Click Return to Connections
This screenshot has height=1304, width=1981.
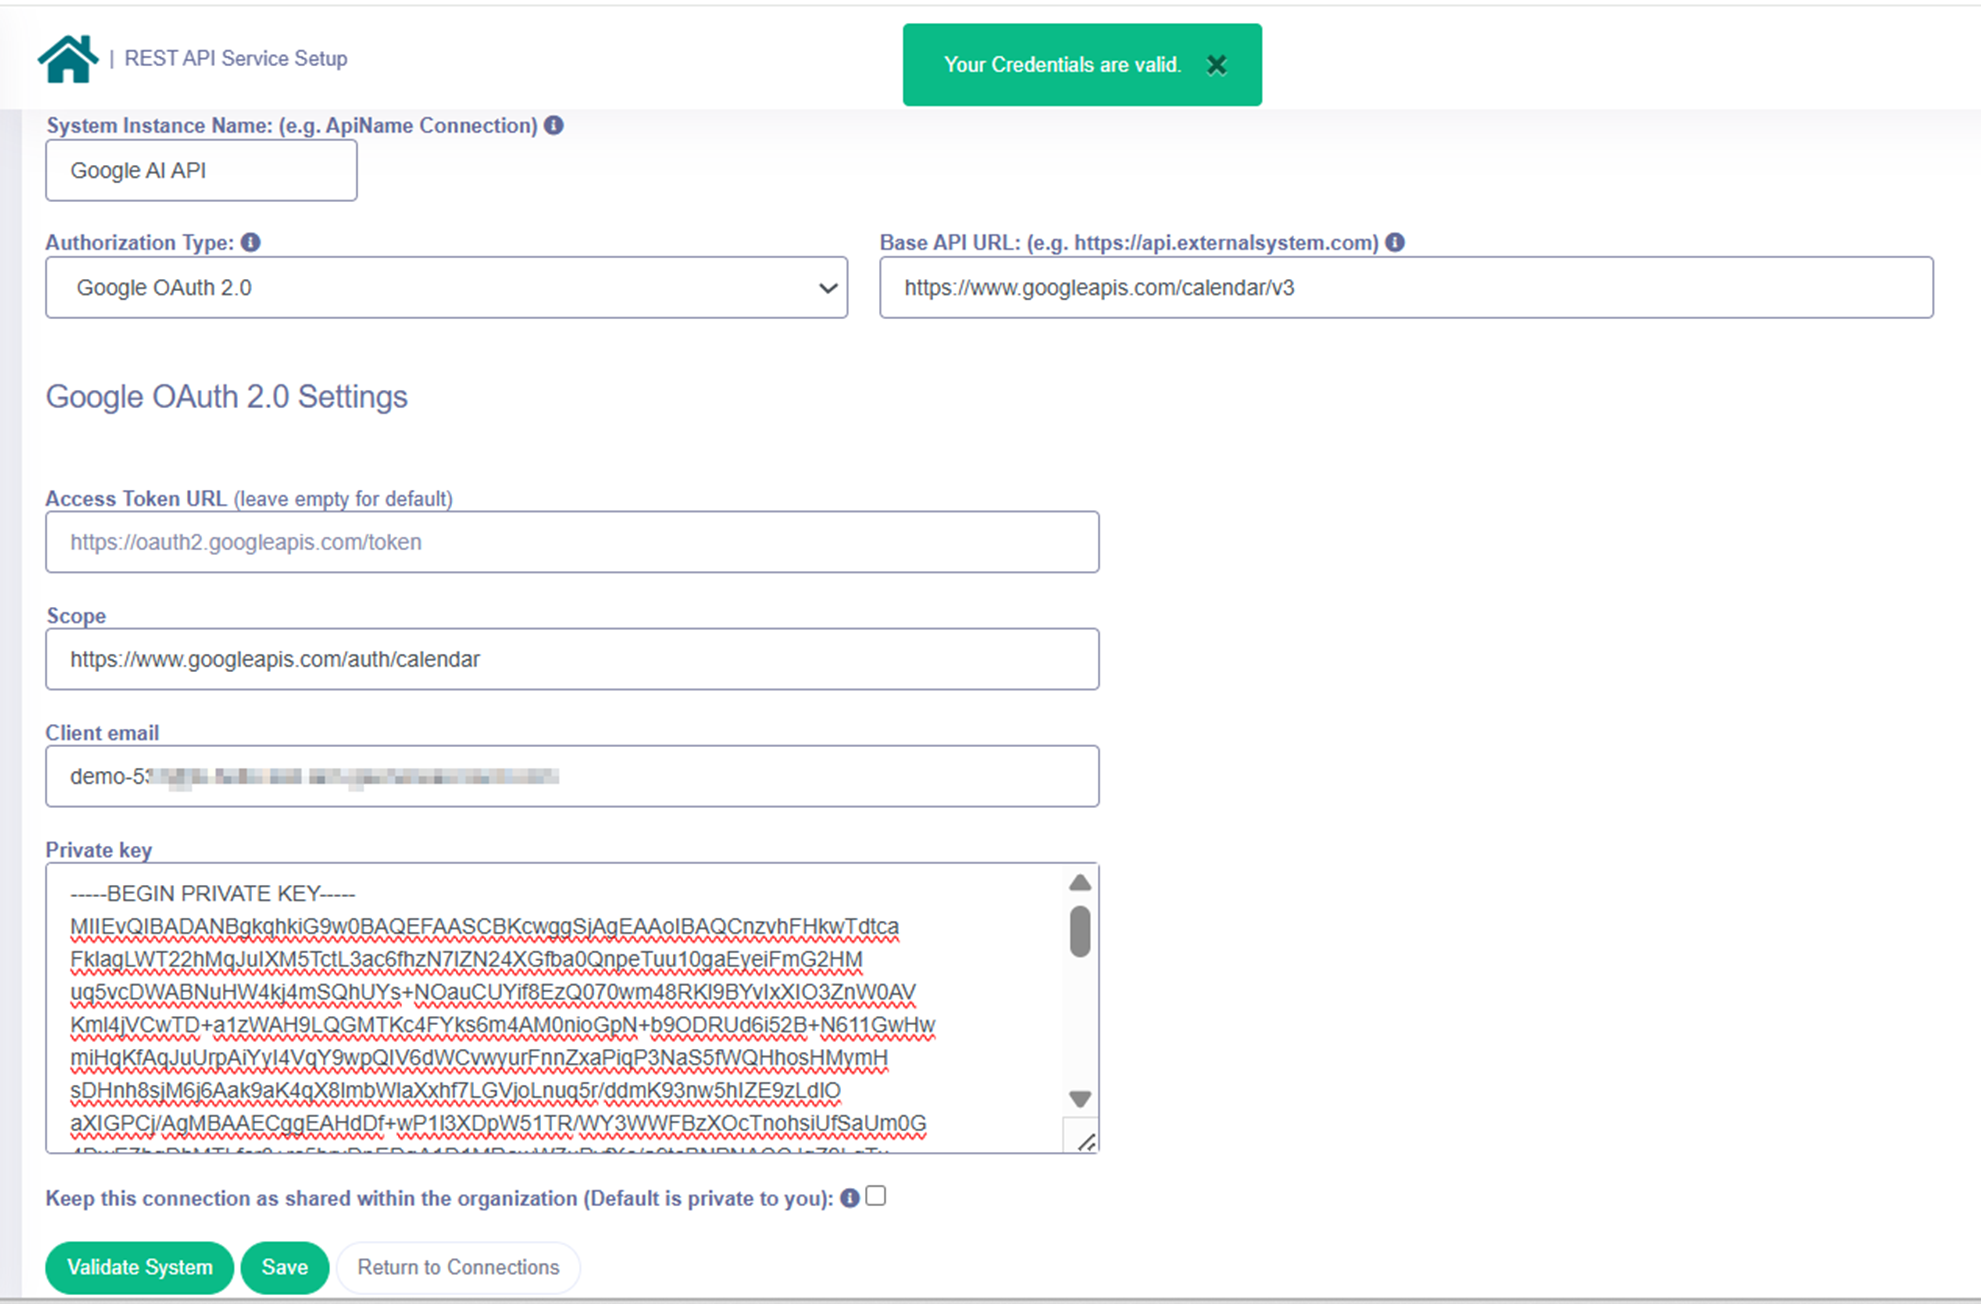458,1267
